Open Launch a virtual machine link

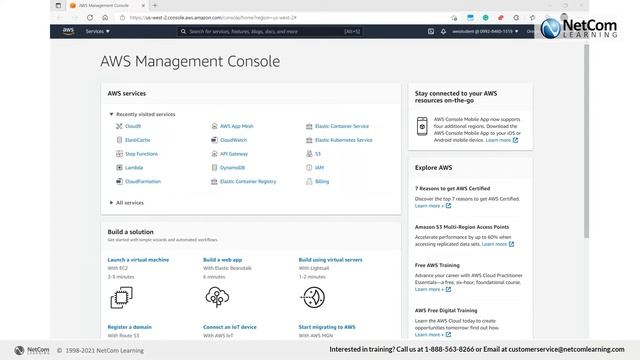[x=138, y=260]
